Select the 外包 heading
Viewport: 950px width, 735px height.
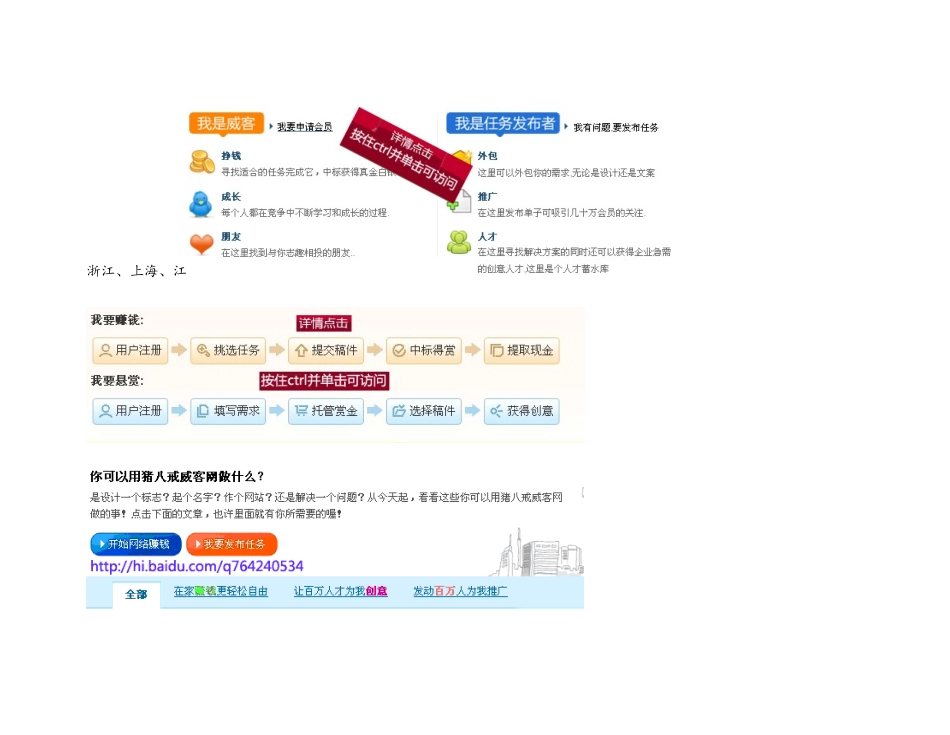point(487,156)
